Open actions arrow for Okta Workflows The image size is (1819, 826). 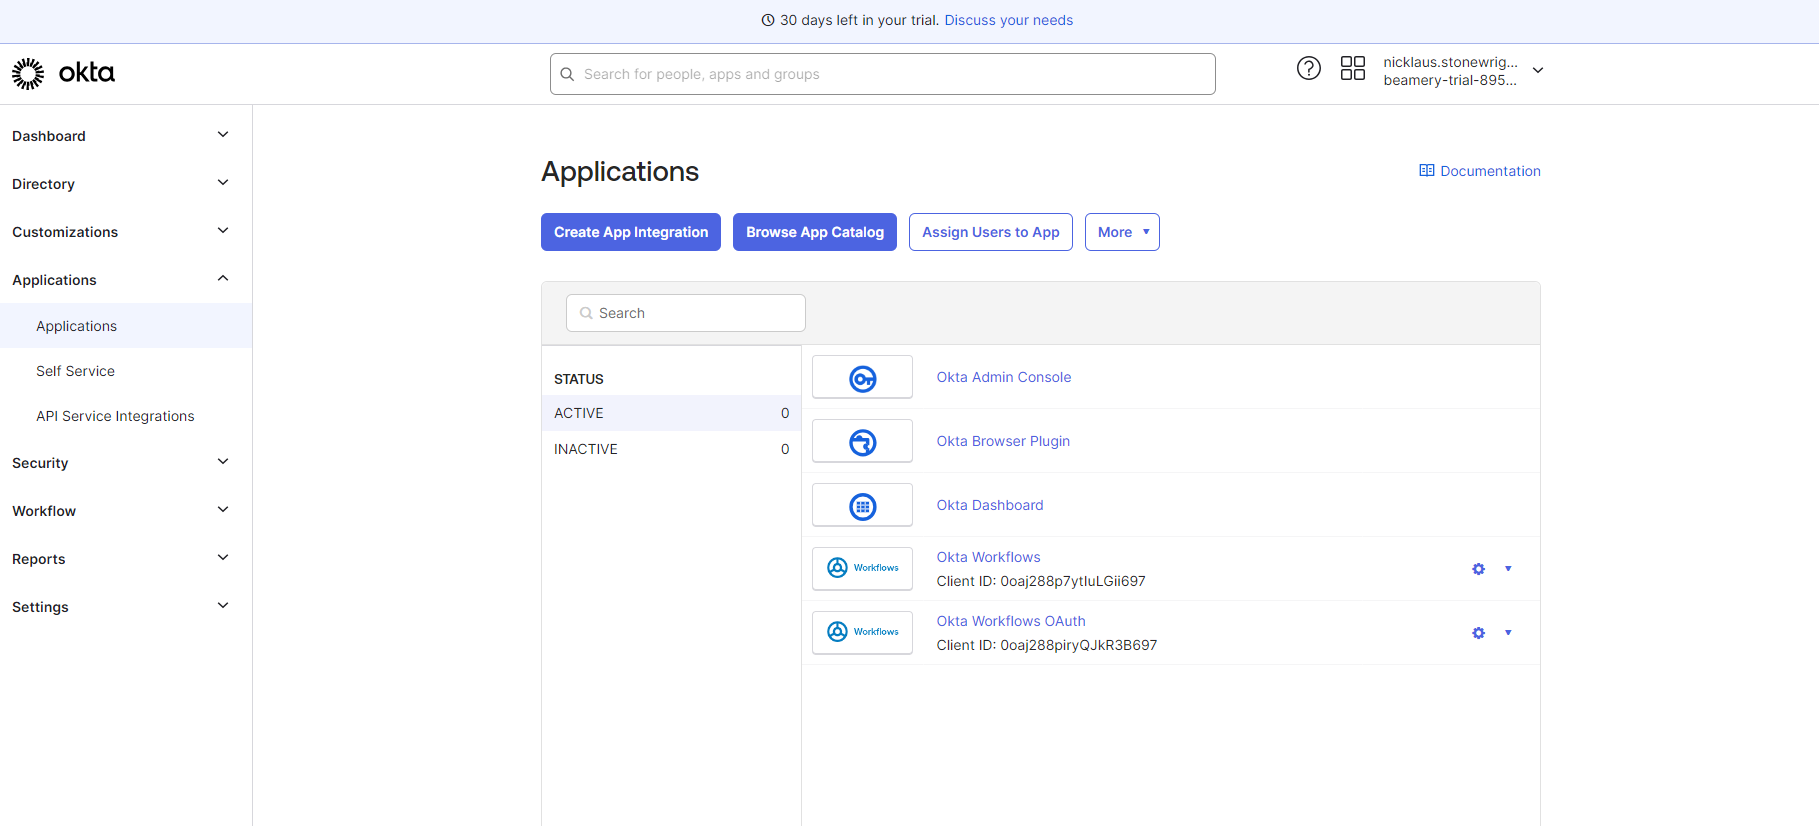[x=1508, y=569]
